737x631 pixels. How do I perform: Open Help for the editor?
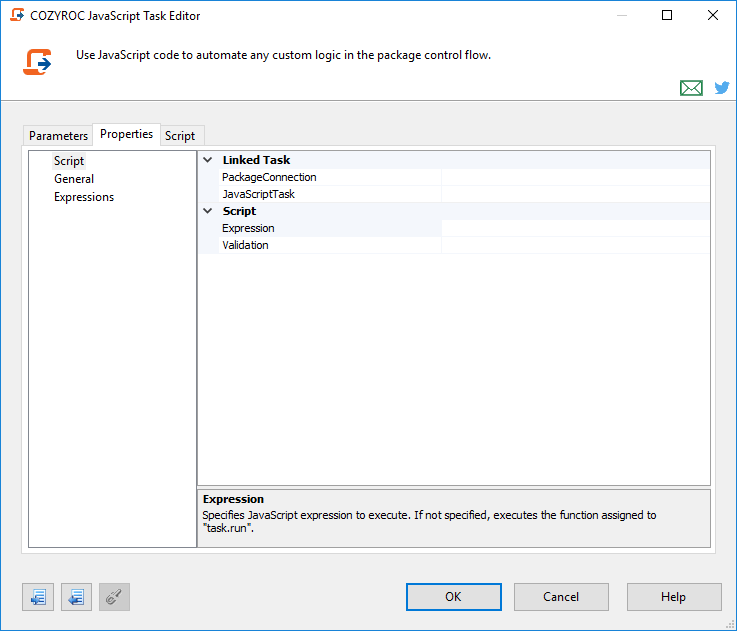(x=674, y=597)
